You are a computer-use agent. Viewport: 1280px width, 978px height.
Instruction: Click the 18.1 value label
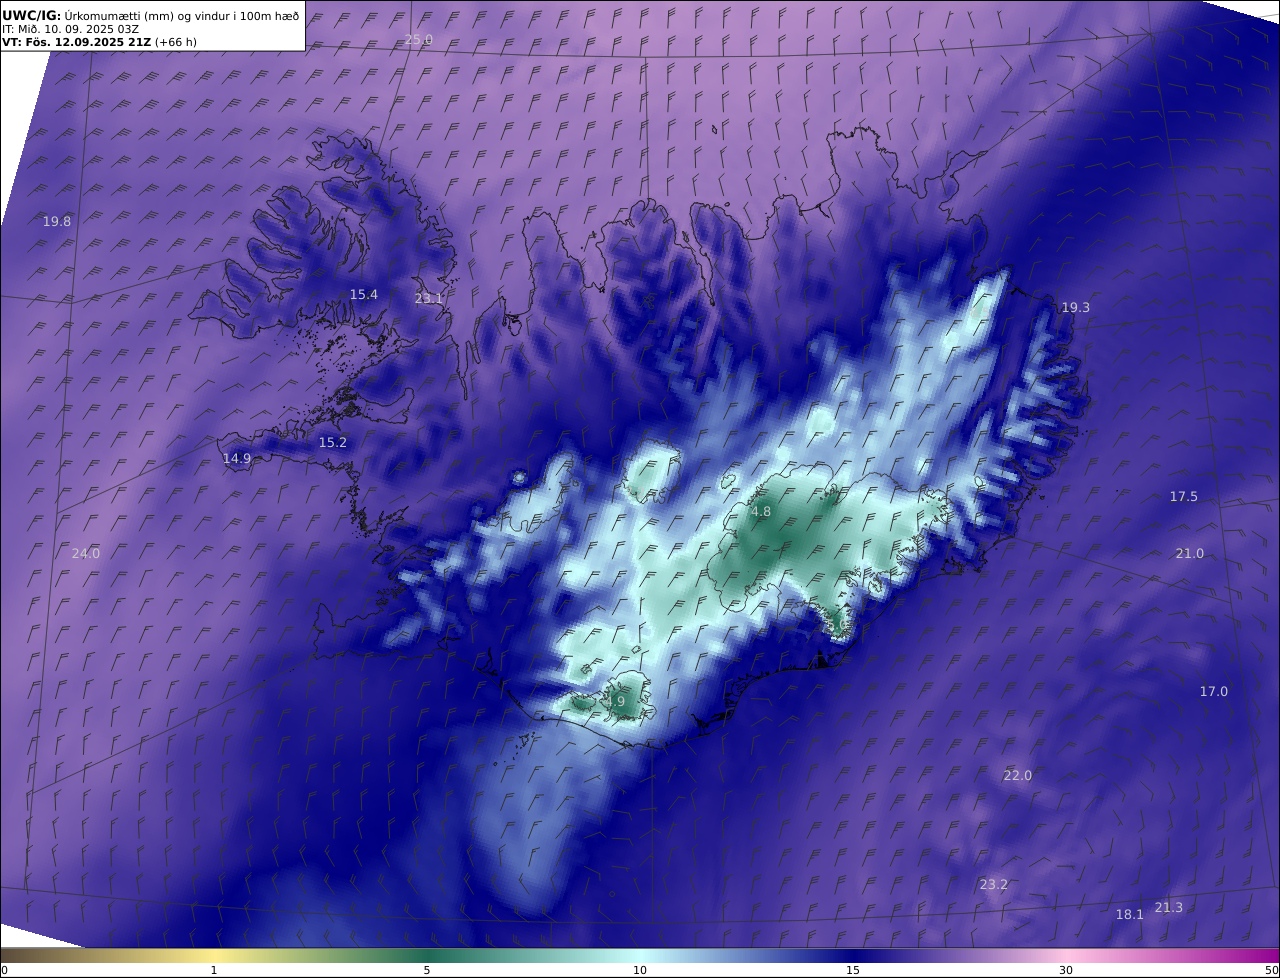tap(1130, 914)
